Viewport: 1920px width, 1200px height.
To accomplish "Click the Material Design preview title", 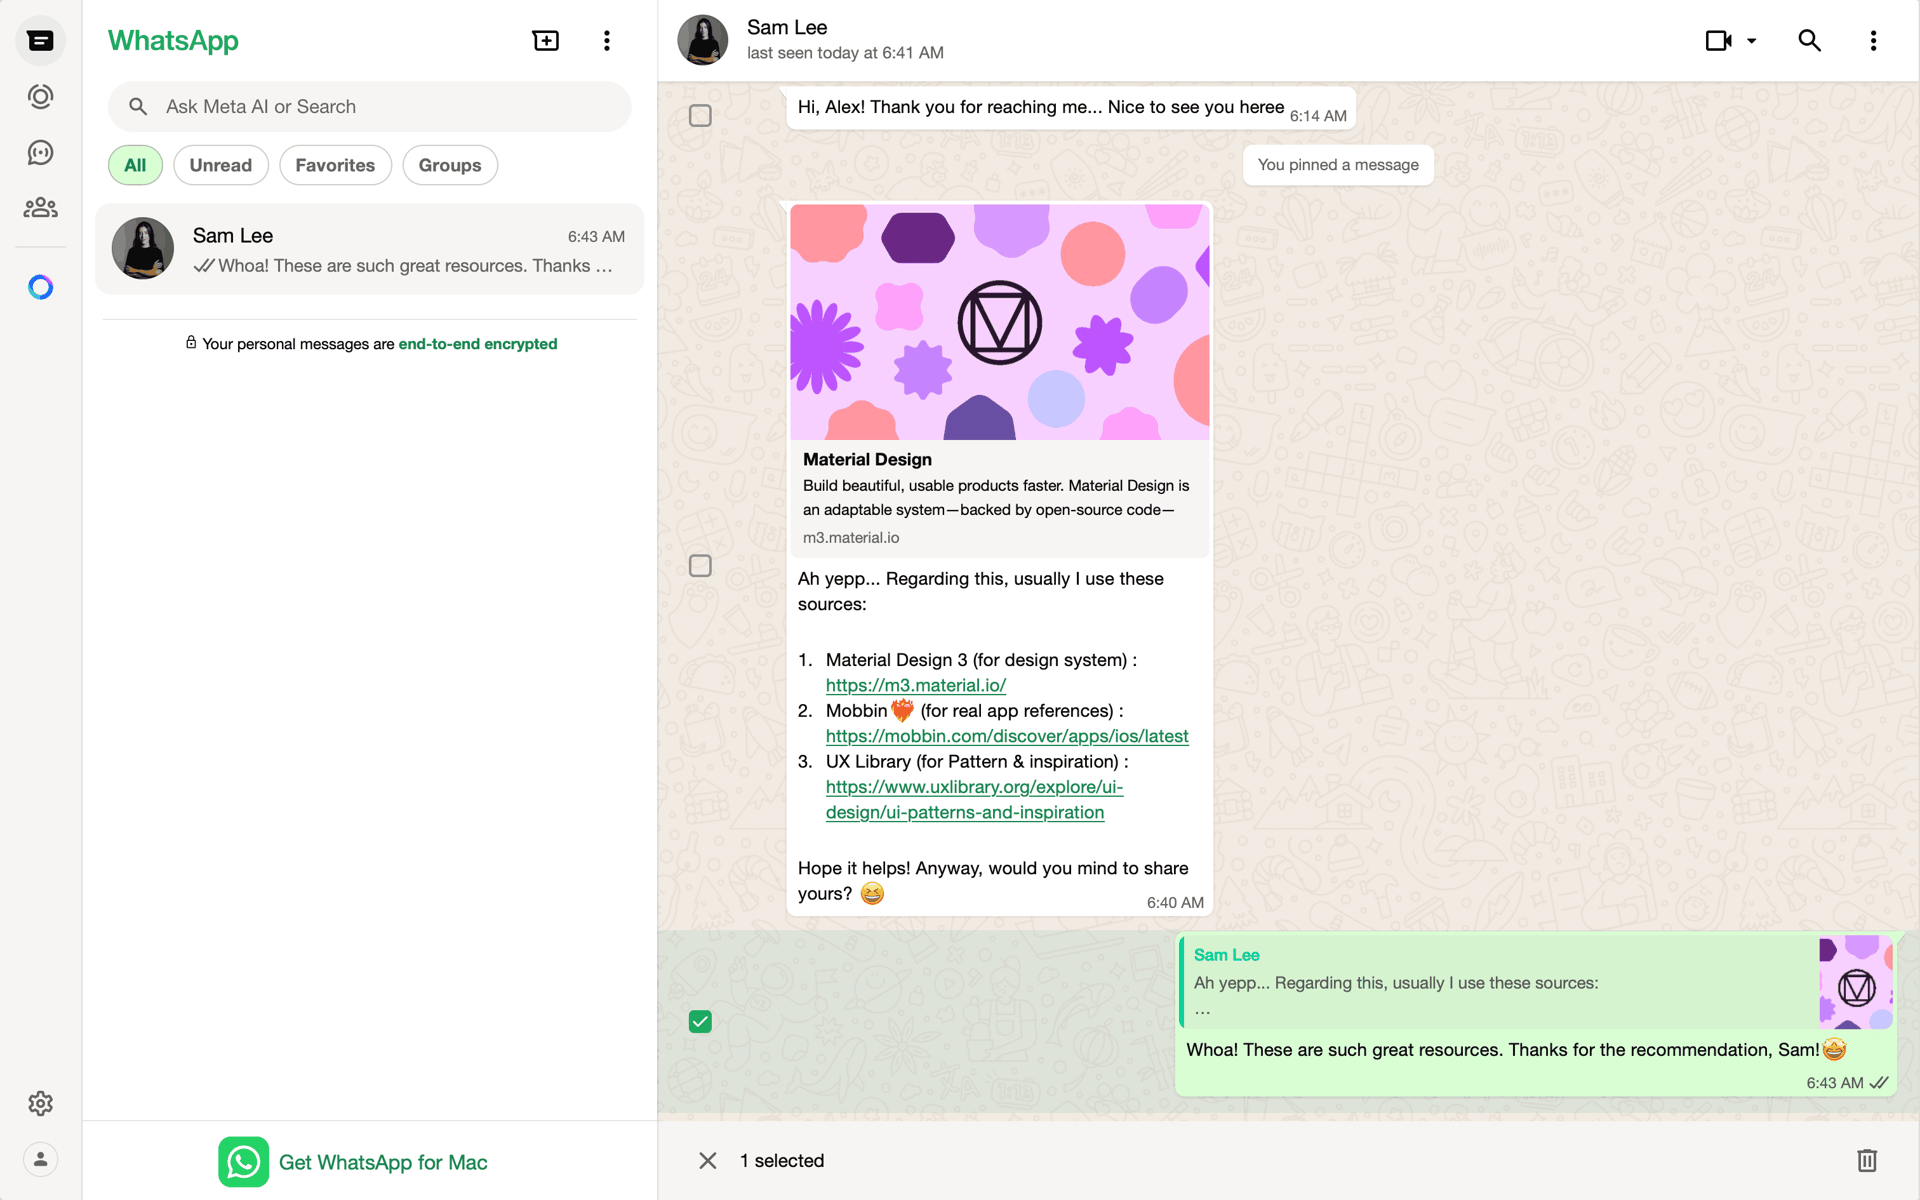I will [x=867, y=459].
